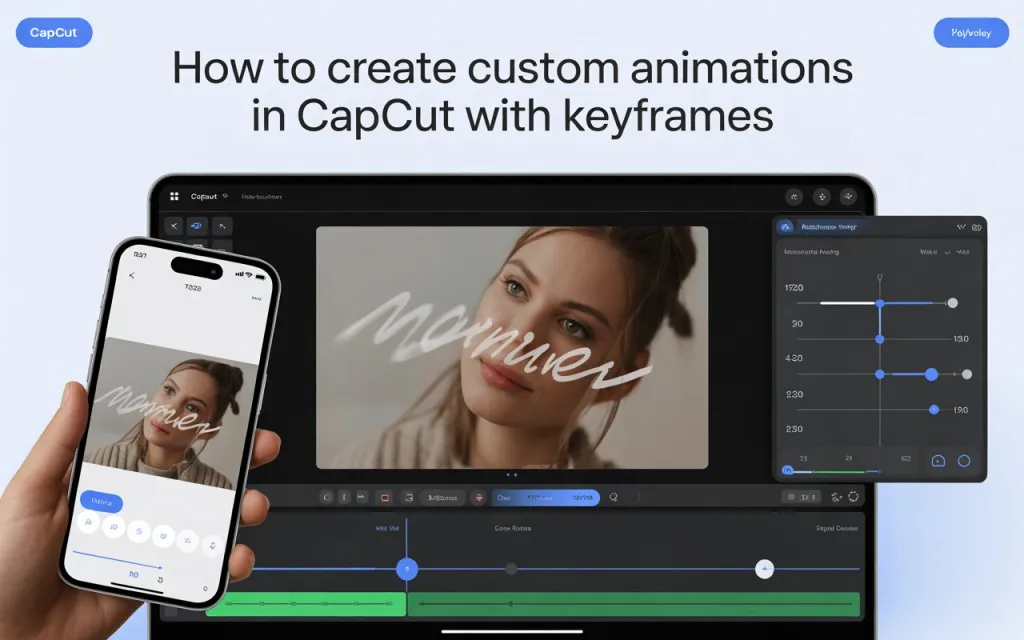Tap the last round tool icon on phone
The height and width of the screenshot is (640, 1024).
(212, 545)
